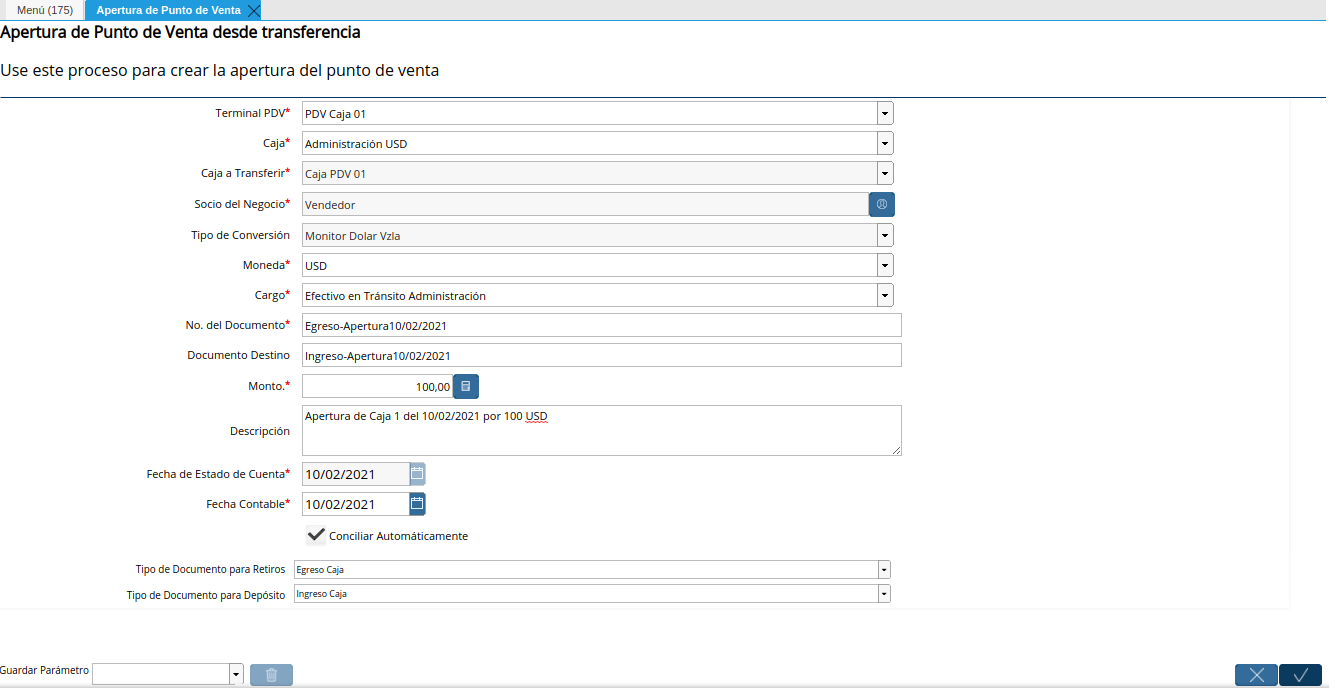Expand the Moneda dropdown showing USD
This screenshot has width=1336, height=690.
(885, 266)
